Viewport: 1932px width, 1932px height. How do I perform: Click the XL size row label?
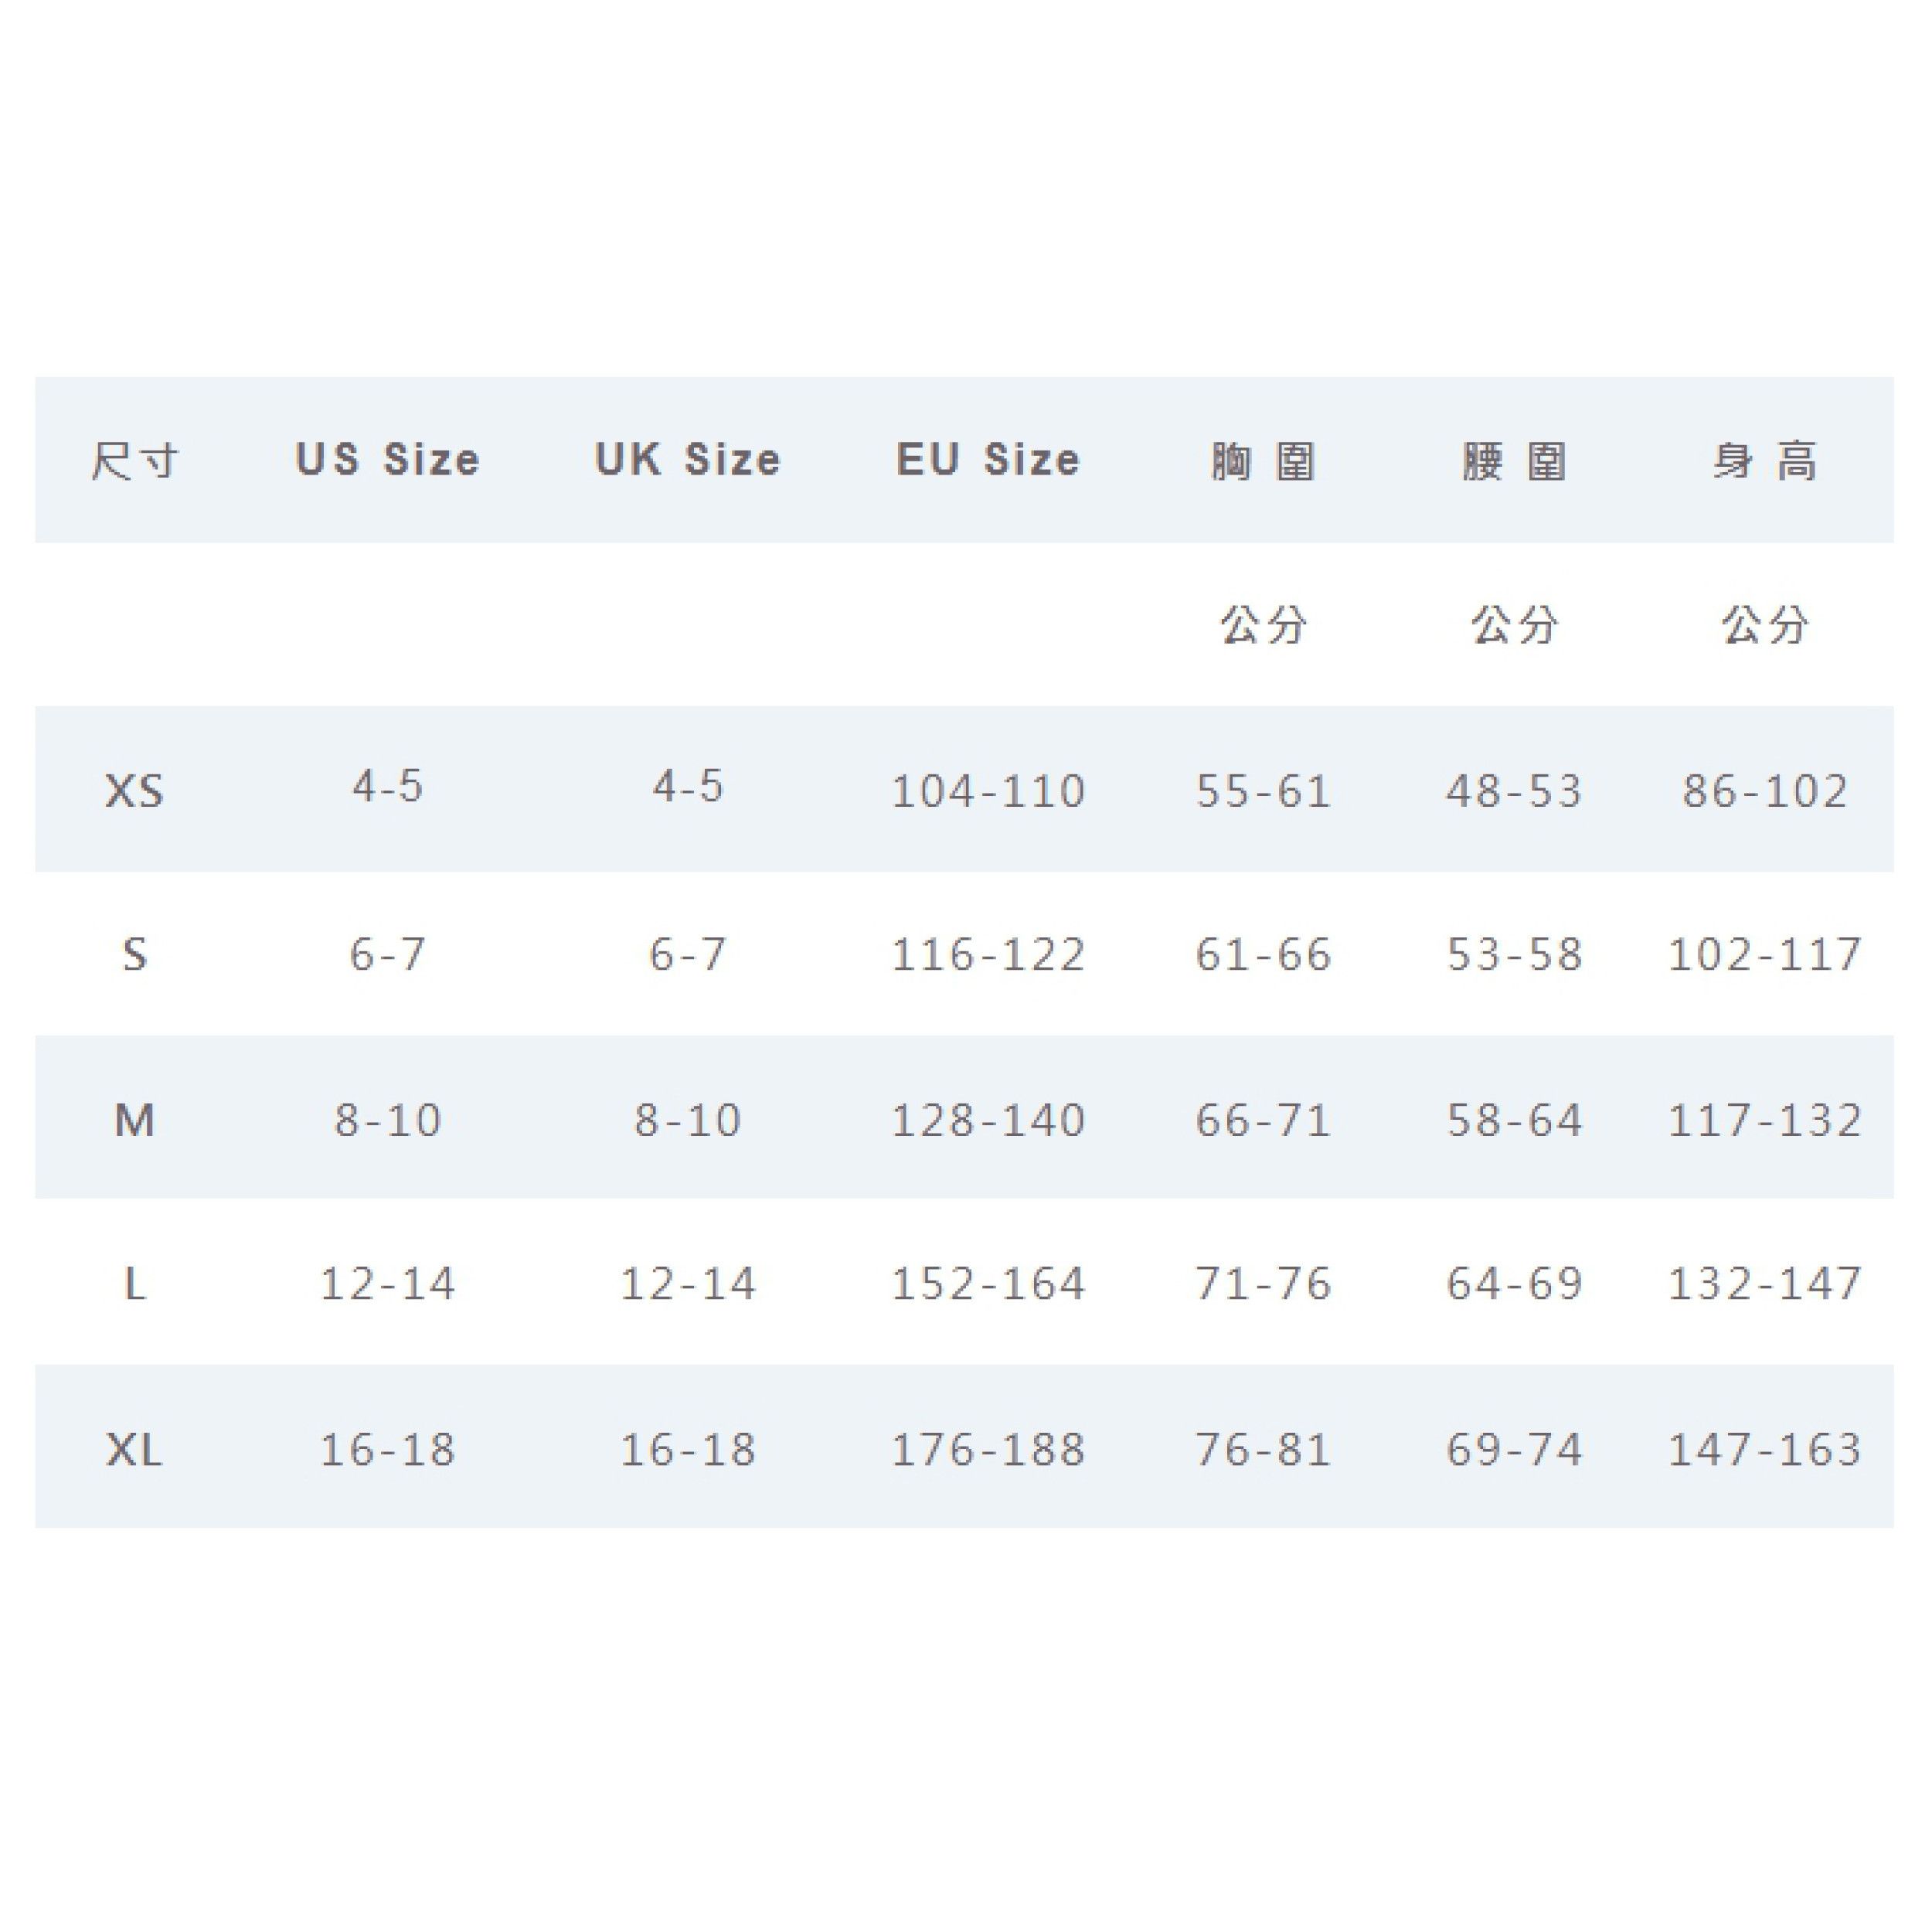click(x=135, y=1449)
